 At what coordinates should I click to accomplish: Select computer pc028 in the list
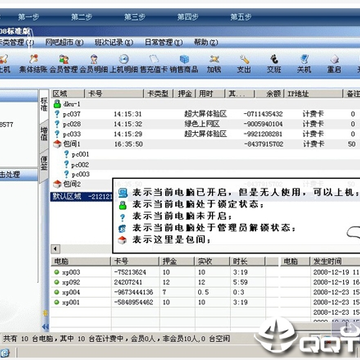[205, 124]
